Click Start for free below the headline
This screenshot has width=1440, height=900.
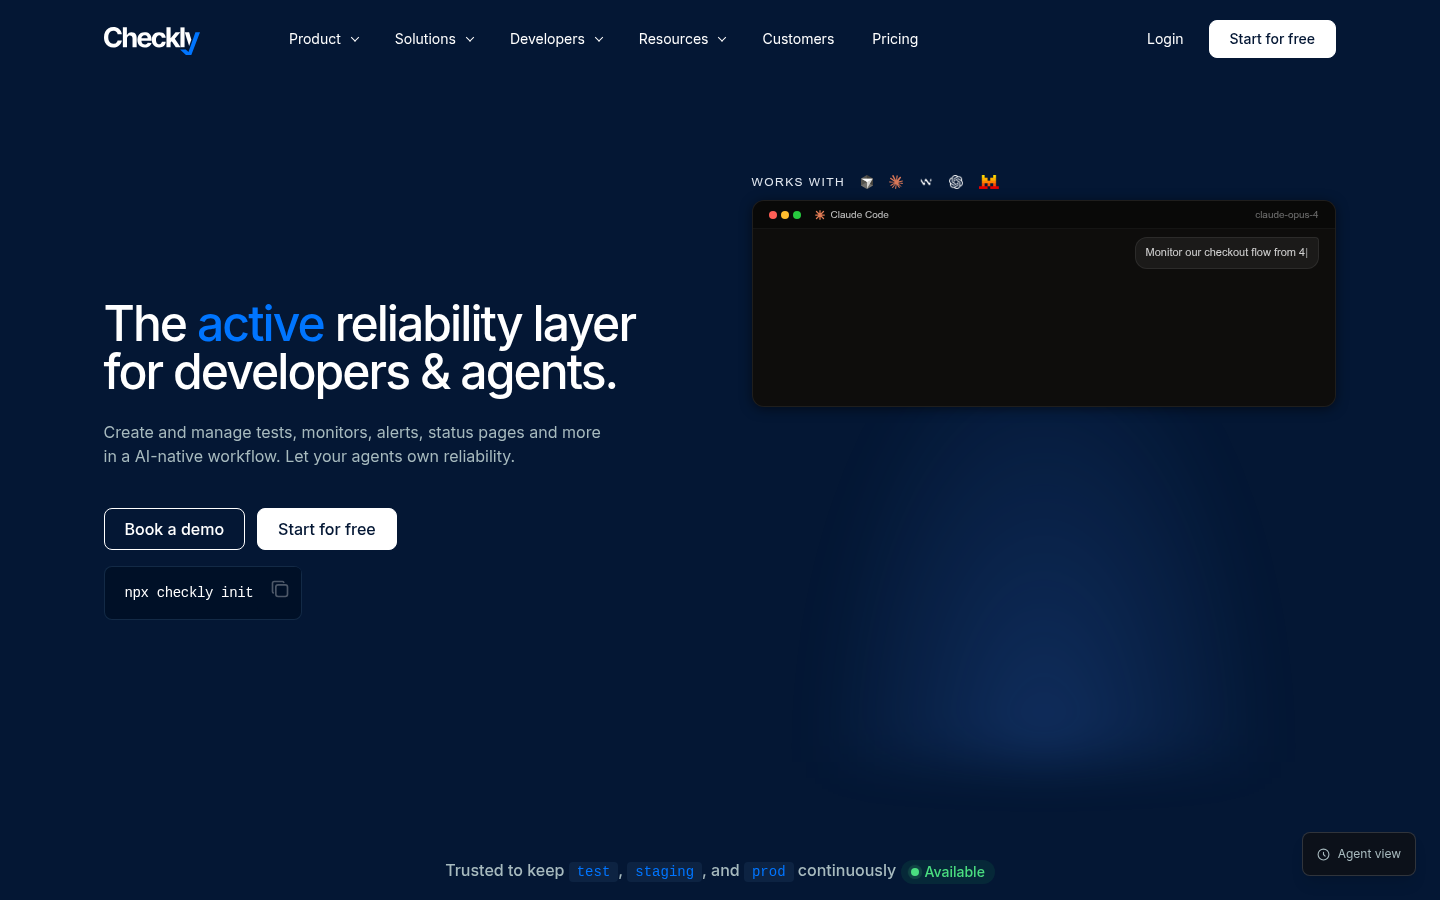coord(327,529)
